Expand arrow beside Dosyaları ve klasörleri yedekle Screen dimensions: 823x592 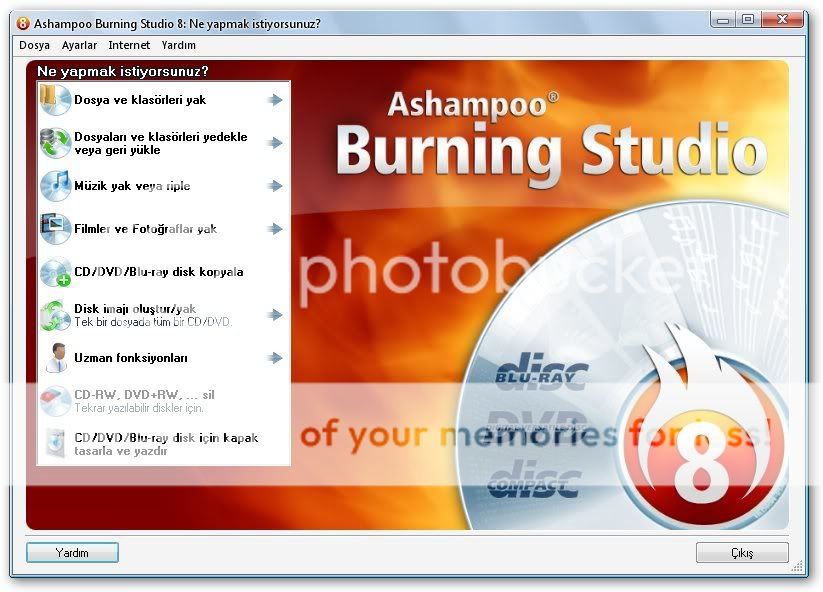(x=275, y=143)
